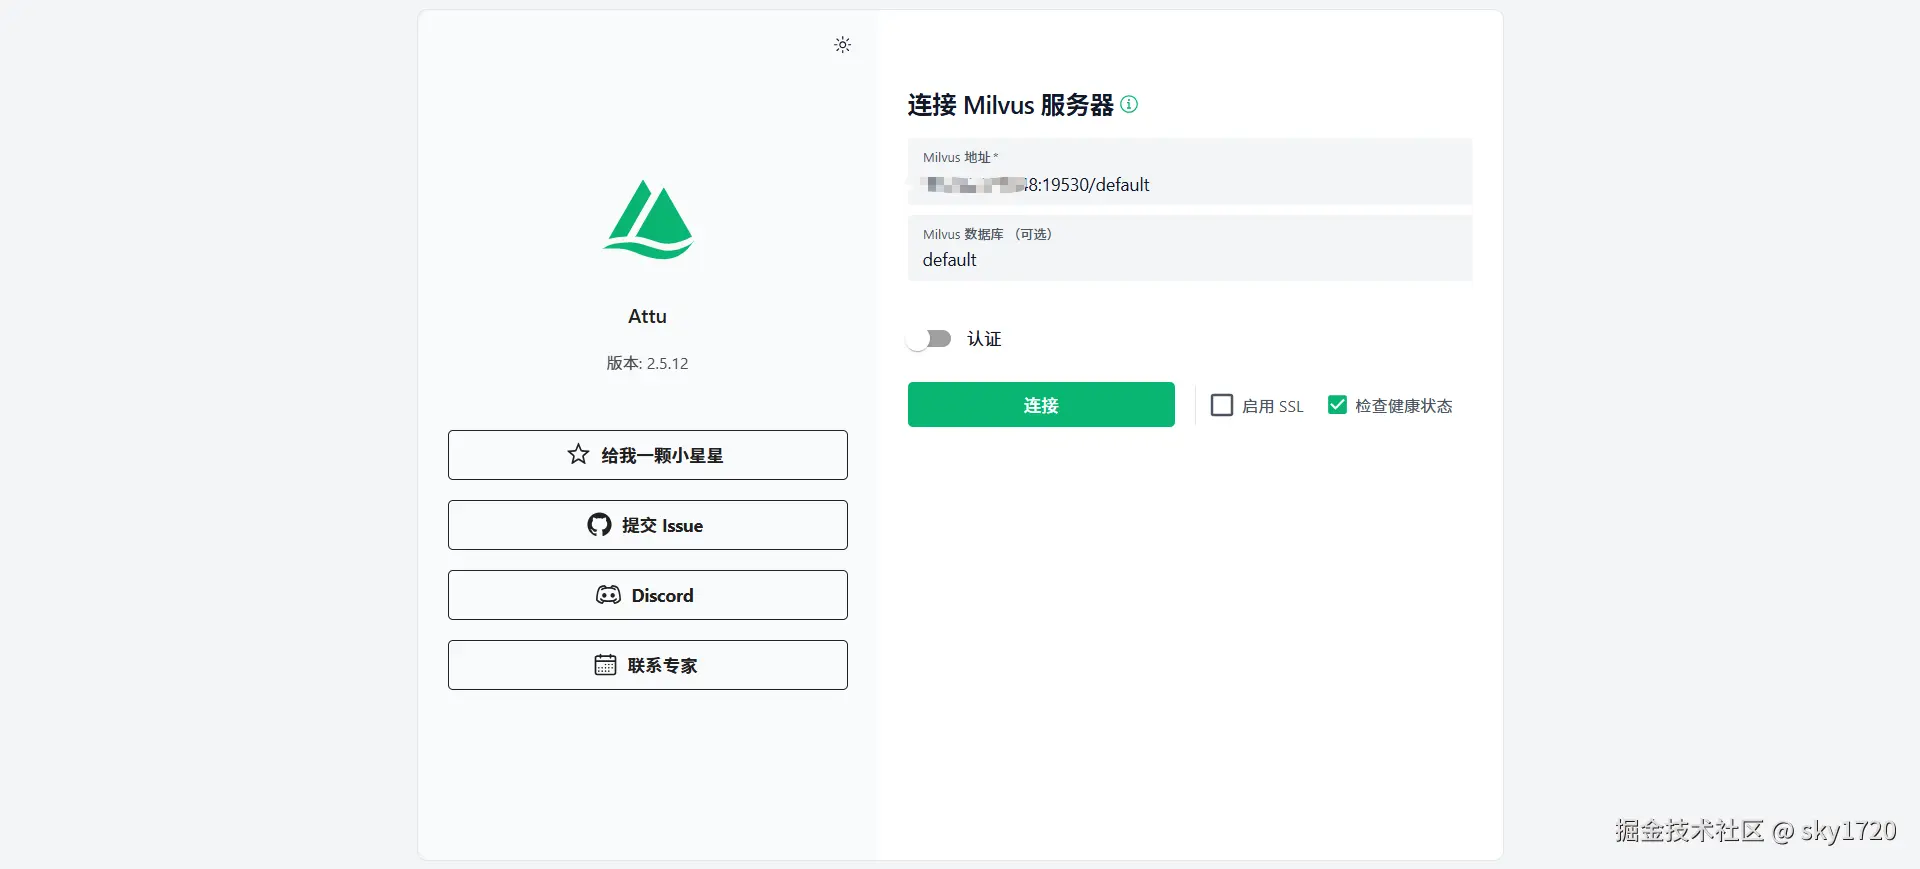Click the info icon beside 连接 Milvus 服务器
This screenshot has height=869, width=1920.
pos(1129,104)
